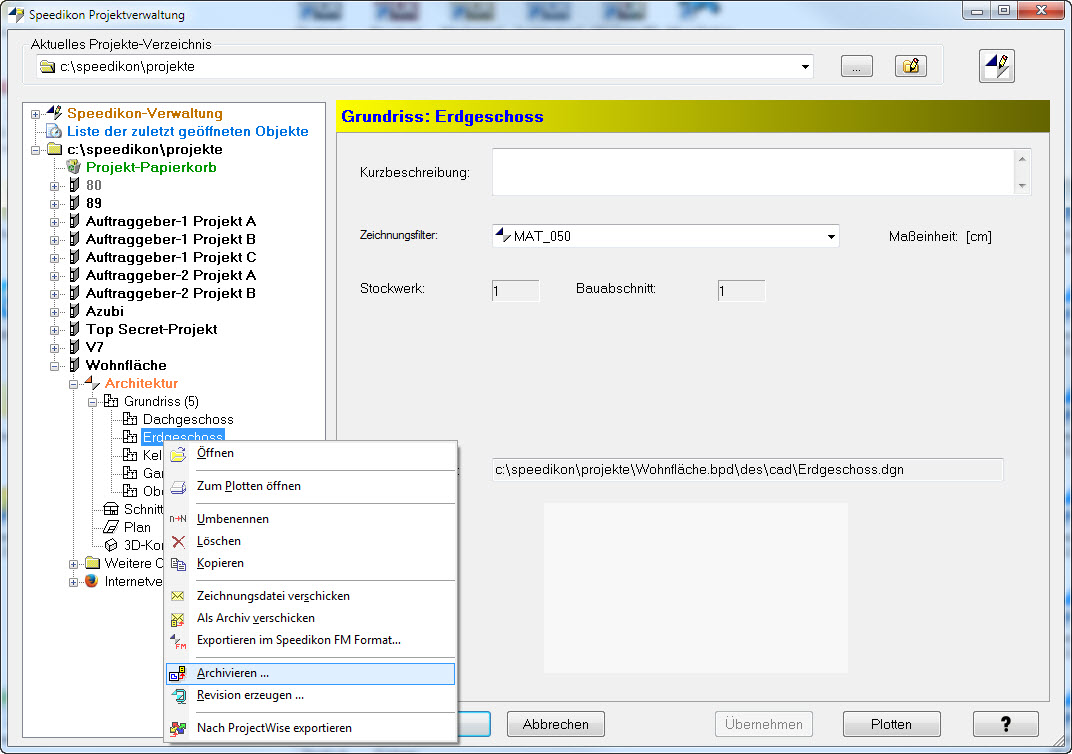Click the Speedikon edit icon button at top right
This screenshot has width=1072, height=754.
coord(997,66)
